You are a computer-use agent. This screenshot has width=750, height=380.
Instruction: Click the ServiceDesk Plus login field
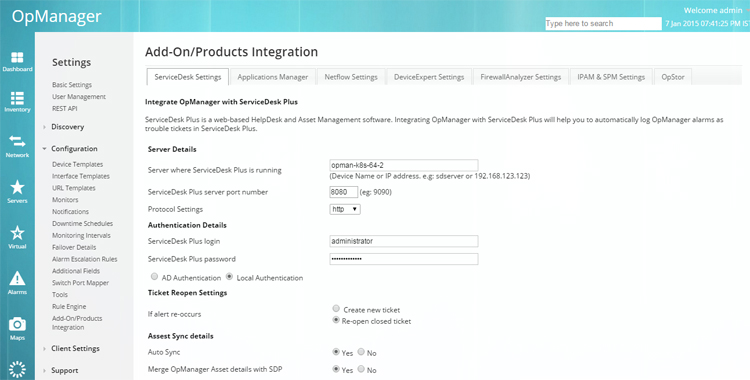[x=404, y=241]
